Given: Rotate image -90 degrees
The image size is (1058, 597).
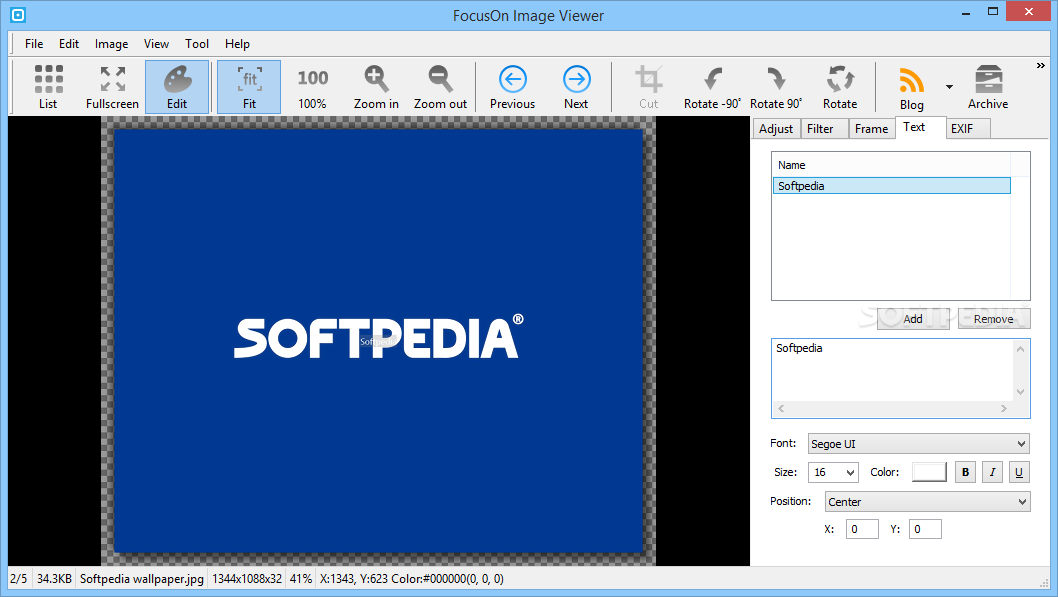Looking at the screenshot, I should [712, 87].
